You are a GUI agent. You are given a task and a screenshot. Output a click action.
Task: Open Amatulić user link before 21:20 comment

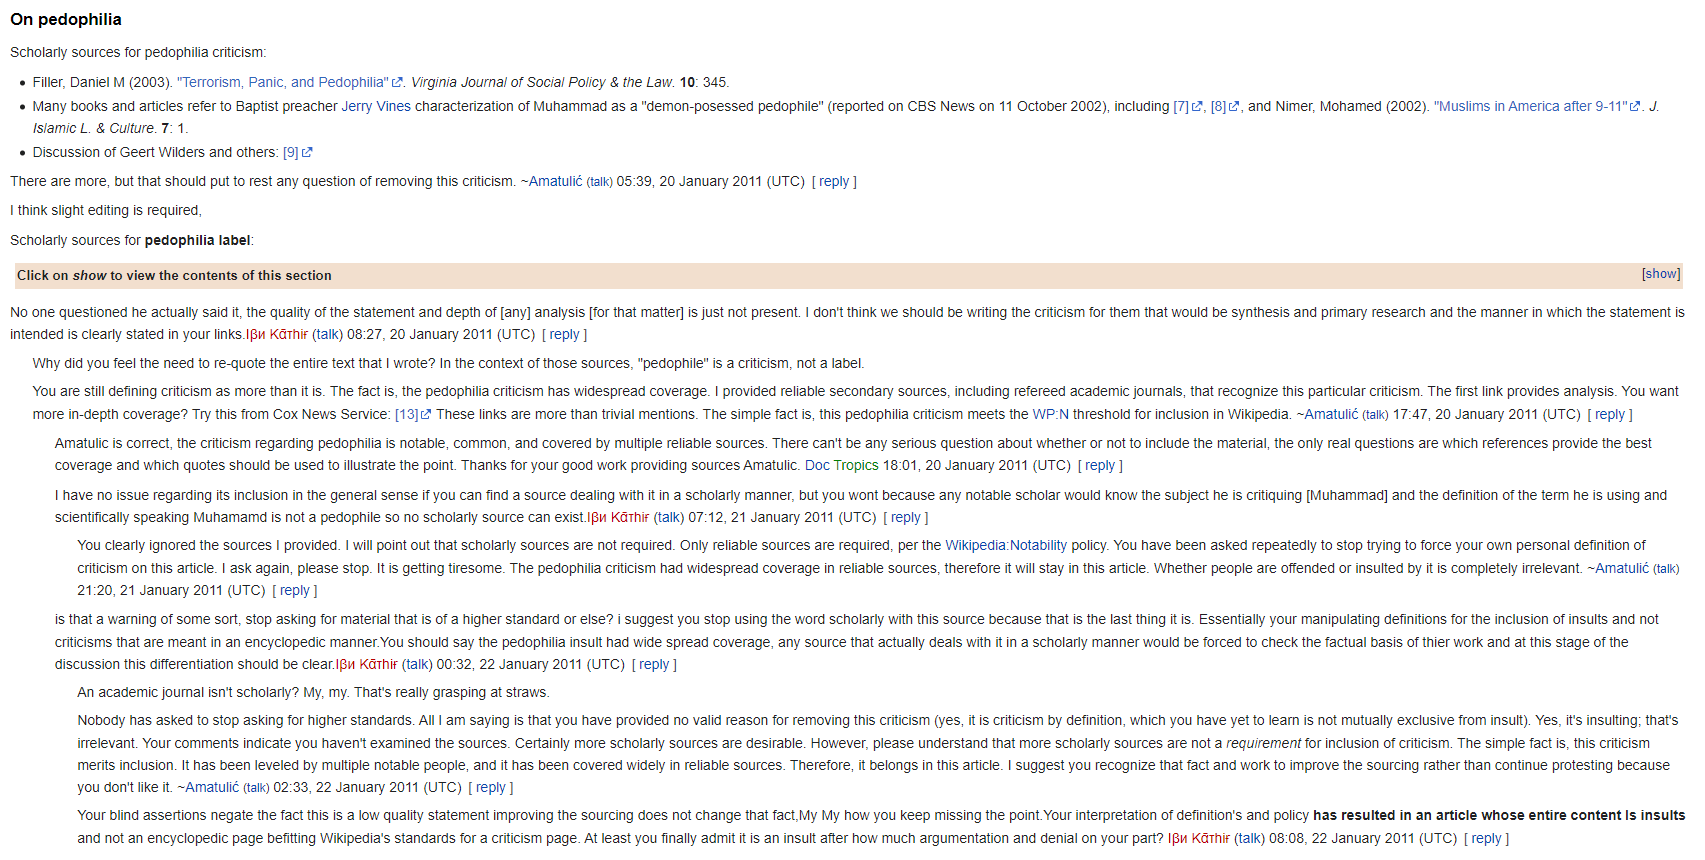[x=1622, y=568]
